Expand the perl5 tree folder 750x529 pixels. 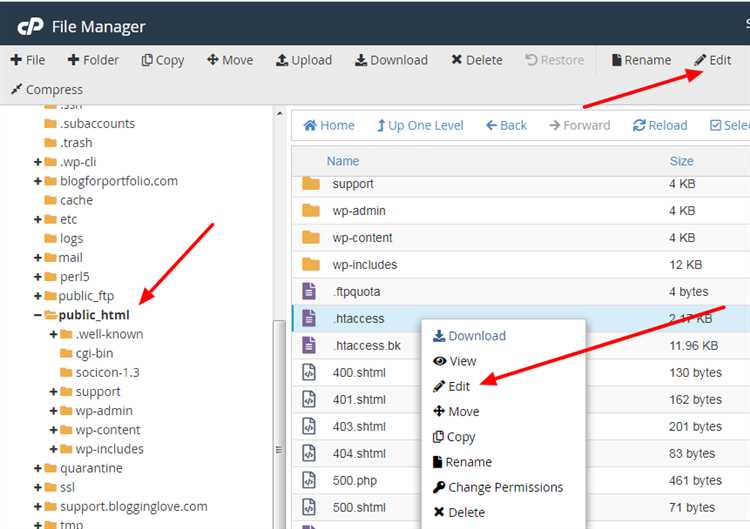38,277
